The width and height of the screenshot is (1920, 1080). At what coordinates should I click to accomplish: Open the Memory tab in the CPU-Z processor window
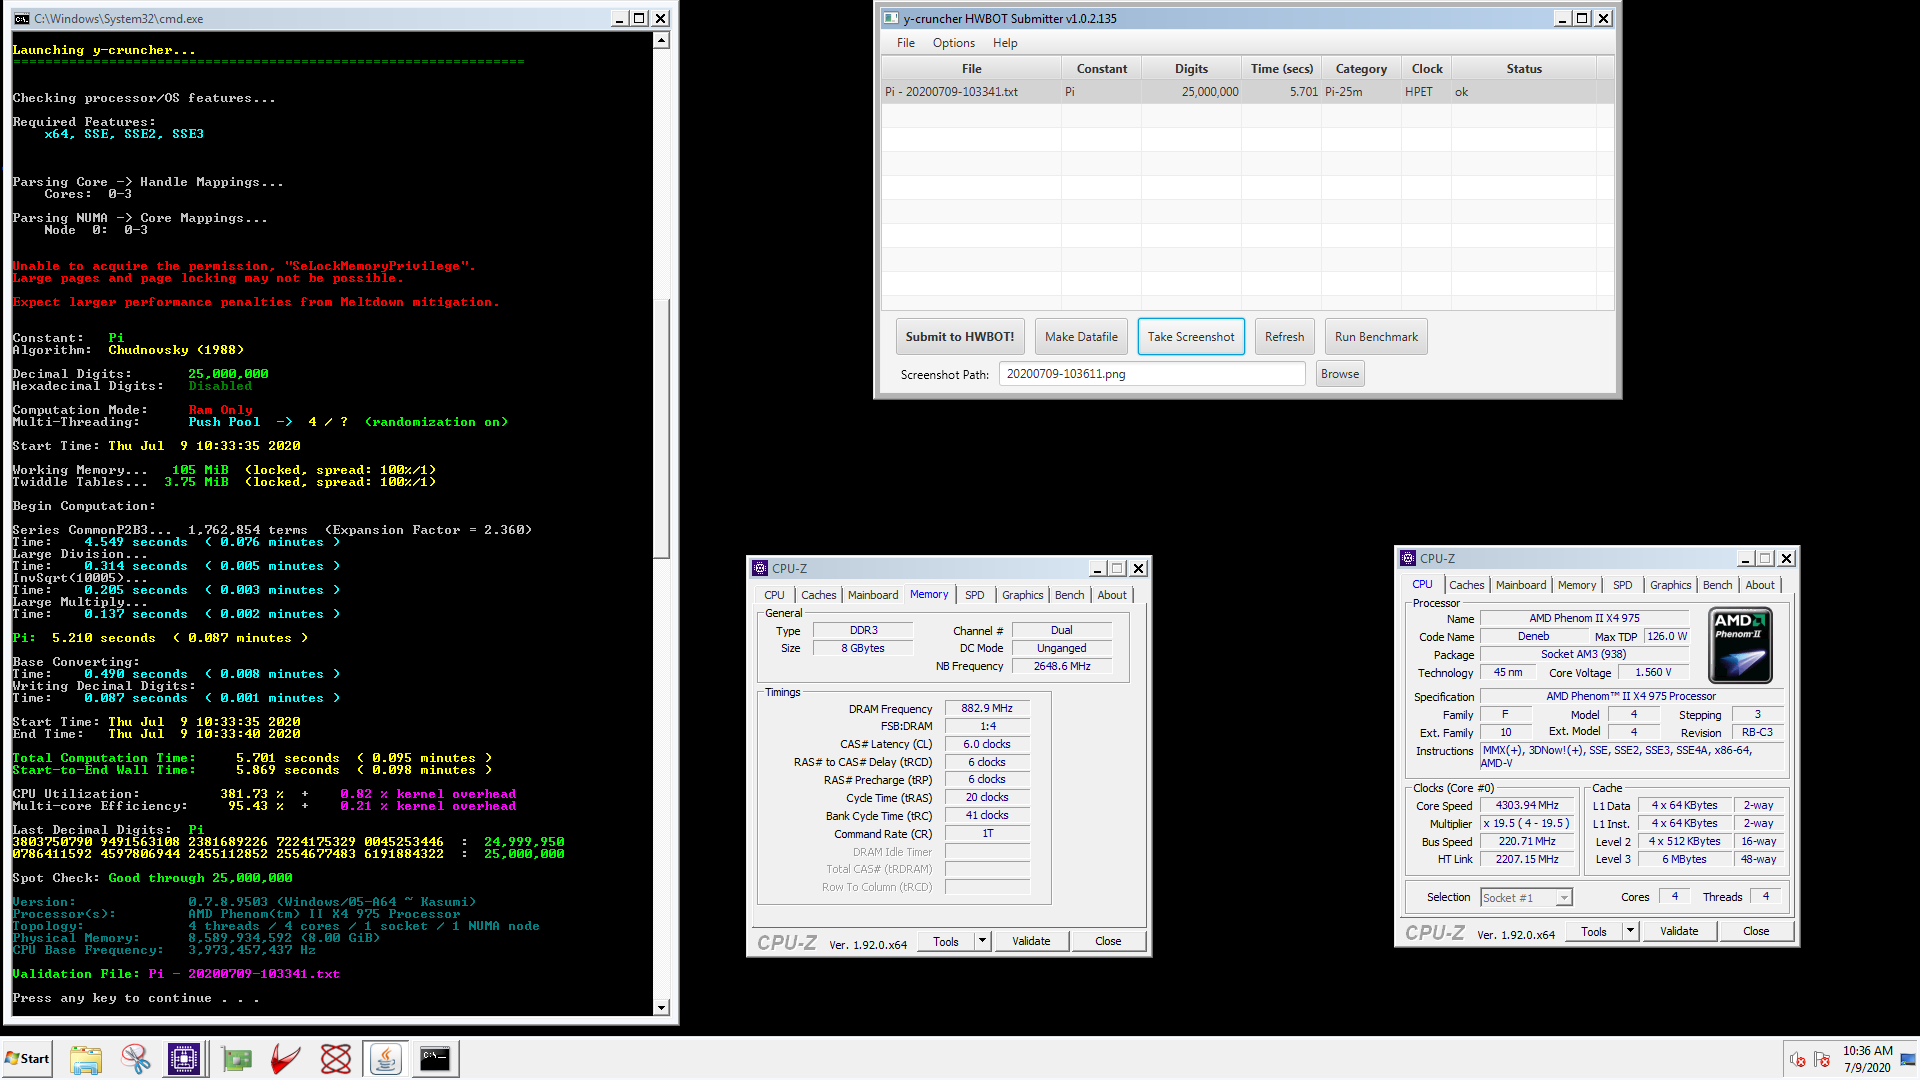[x=1576, y=585]
